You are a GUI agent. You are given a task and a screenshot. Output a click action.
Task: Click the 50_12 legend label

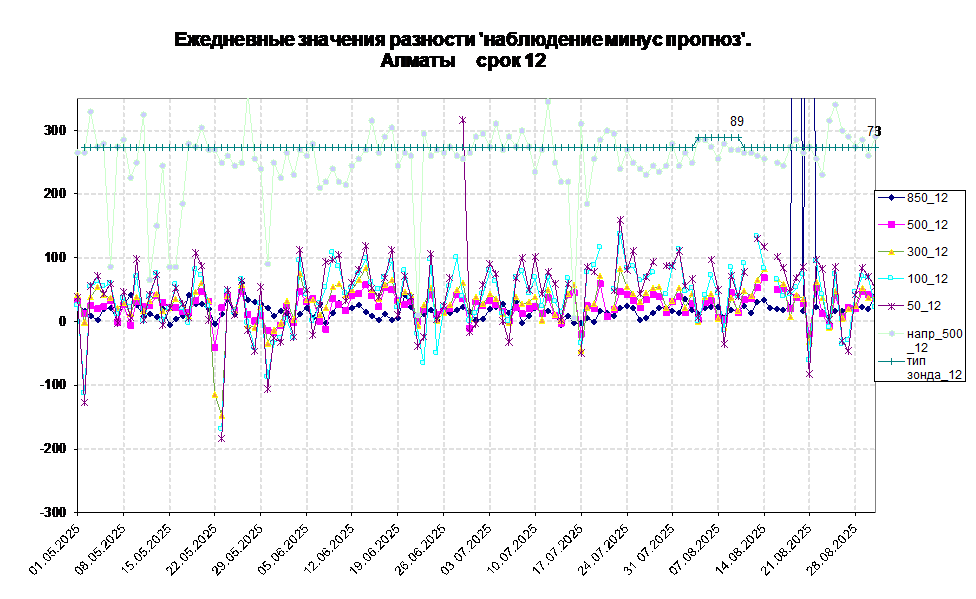924,306
